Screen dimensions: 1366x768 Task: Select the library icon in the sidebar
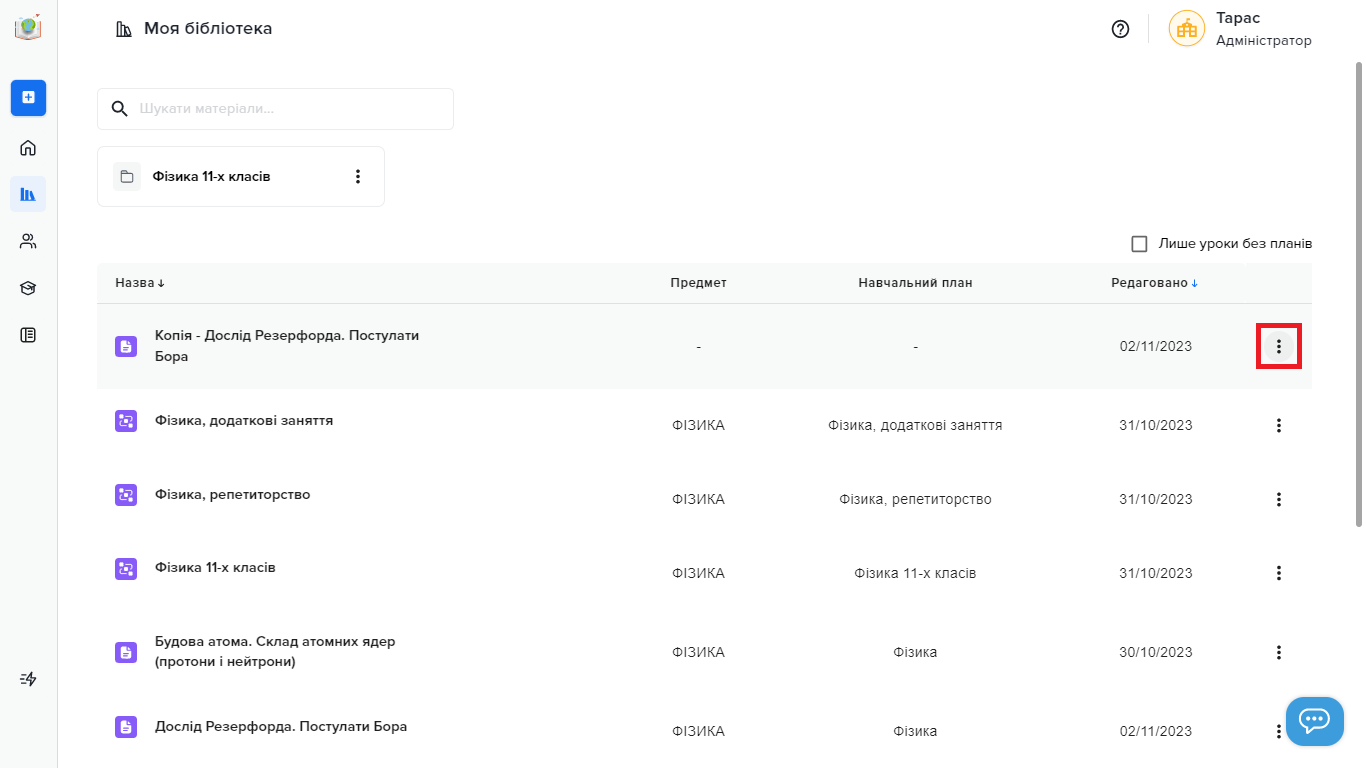point(28,194)
